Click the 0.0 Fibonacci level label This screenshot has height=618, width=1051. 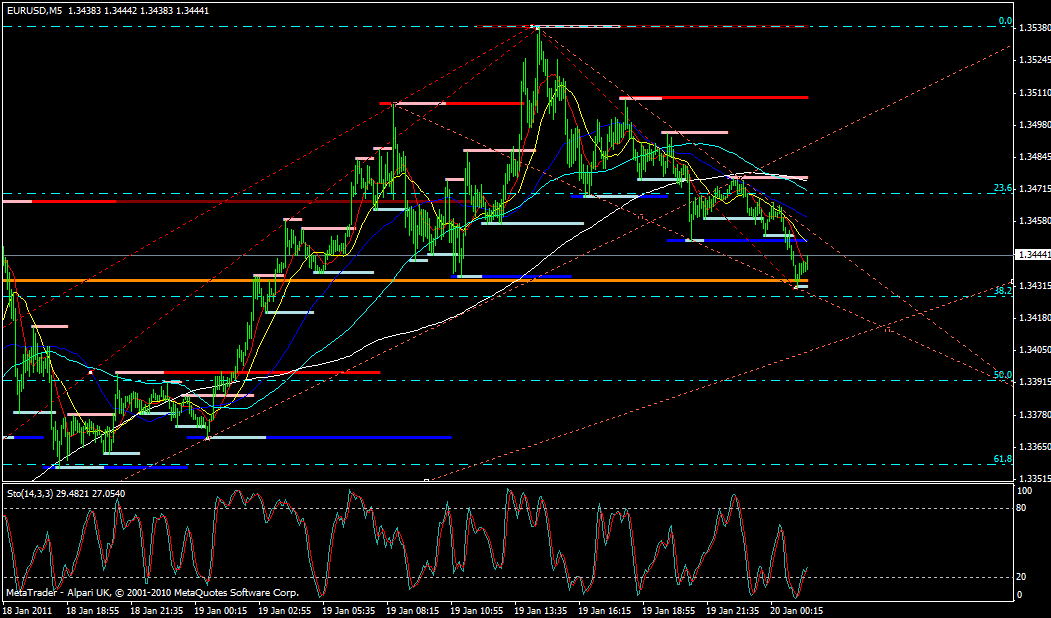1005,21
